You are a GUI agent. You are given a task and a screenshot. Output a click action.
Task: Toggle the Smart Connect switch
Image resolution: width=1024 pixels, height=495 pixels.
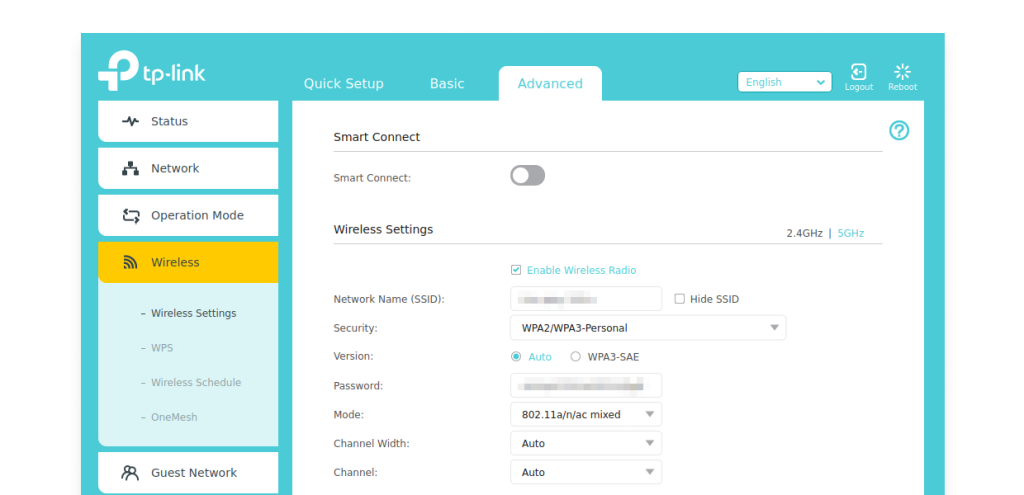(x=527, y=176)
